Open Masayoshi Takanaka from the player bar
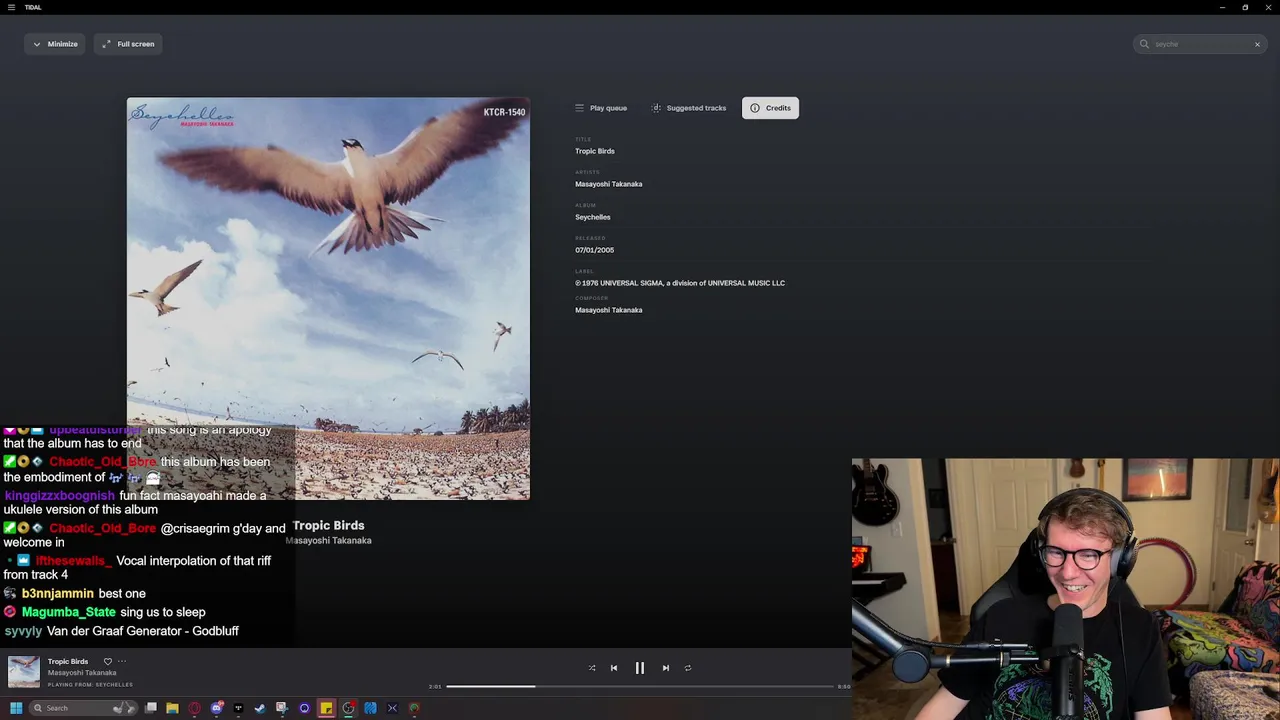1280x720 pixels. coord(82,673)
